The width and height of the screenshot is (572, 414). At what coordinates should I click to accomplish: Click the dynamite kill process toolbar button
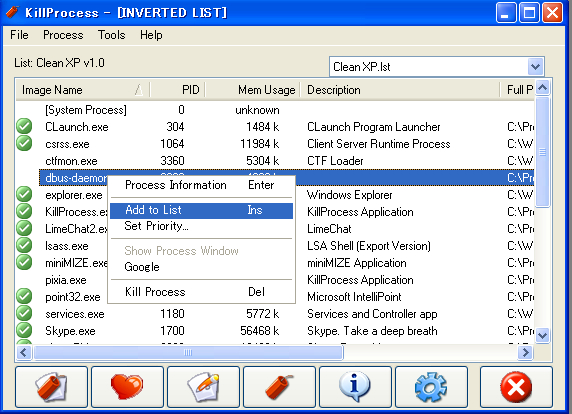pyautogui.click(x=279, y=387)
